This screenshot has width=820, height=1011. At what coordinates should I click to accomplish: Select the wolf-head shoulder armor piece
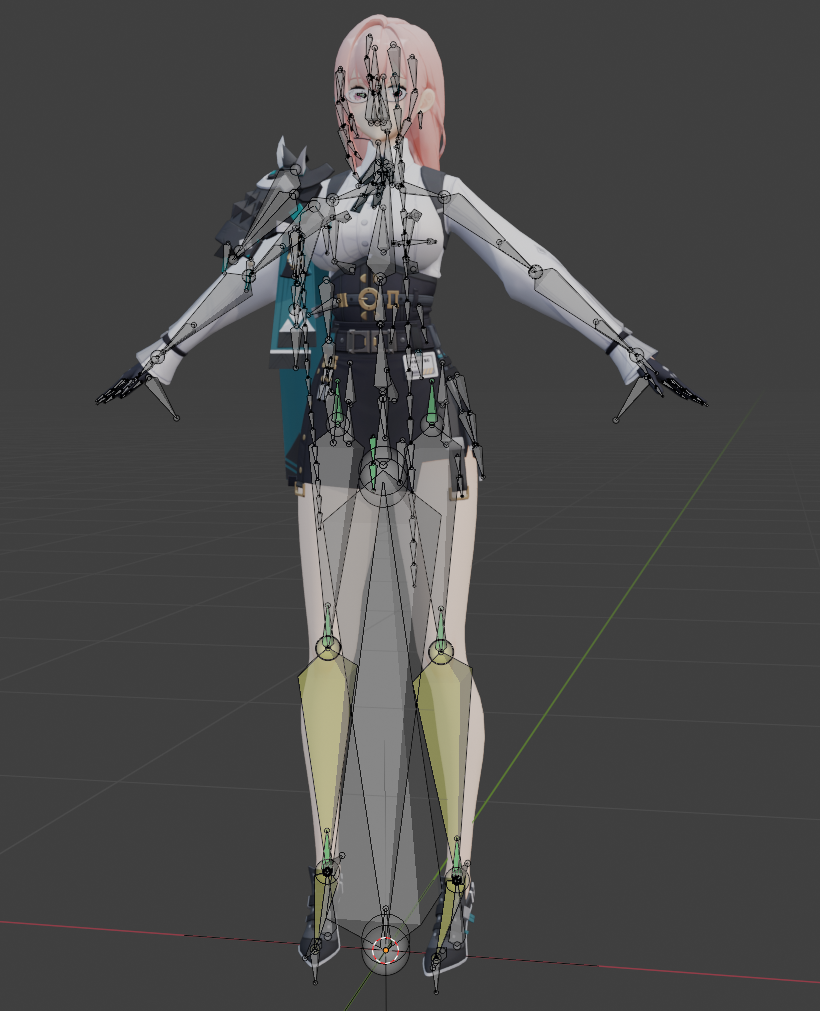click(277, 193)
